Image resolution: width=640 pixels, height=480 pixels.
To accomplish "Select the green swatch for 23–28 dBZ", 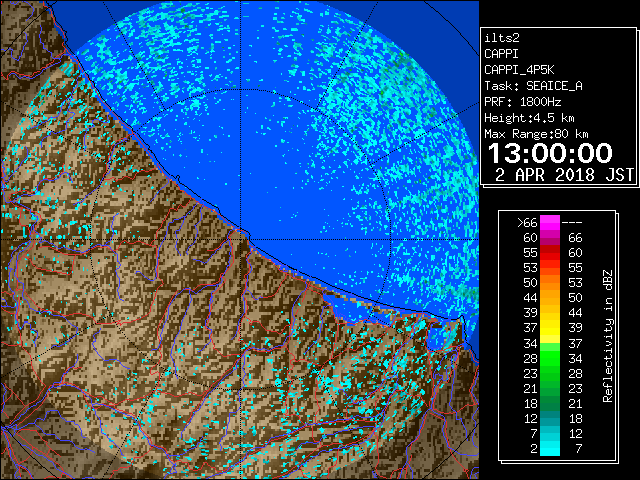I will click(550, 373).
